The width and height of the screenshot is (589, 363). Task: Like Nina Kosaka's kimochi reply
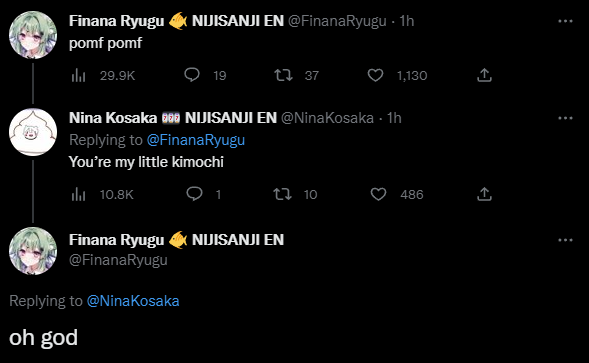(397, 194)
